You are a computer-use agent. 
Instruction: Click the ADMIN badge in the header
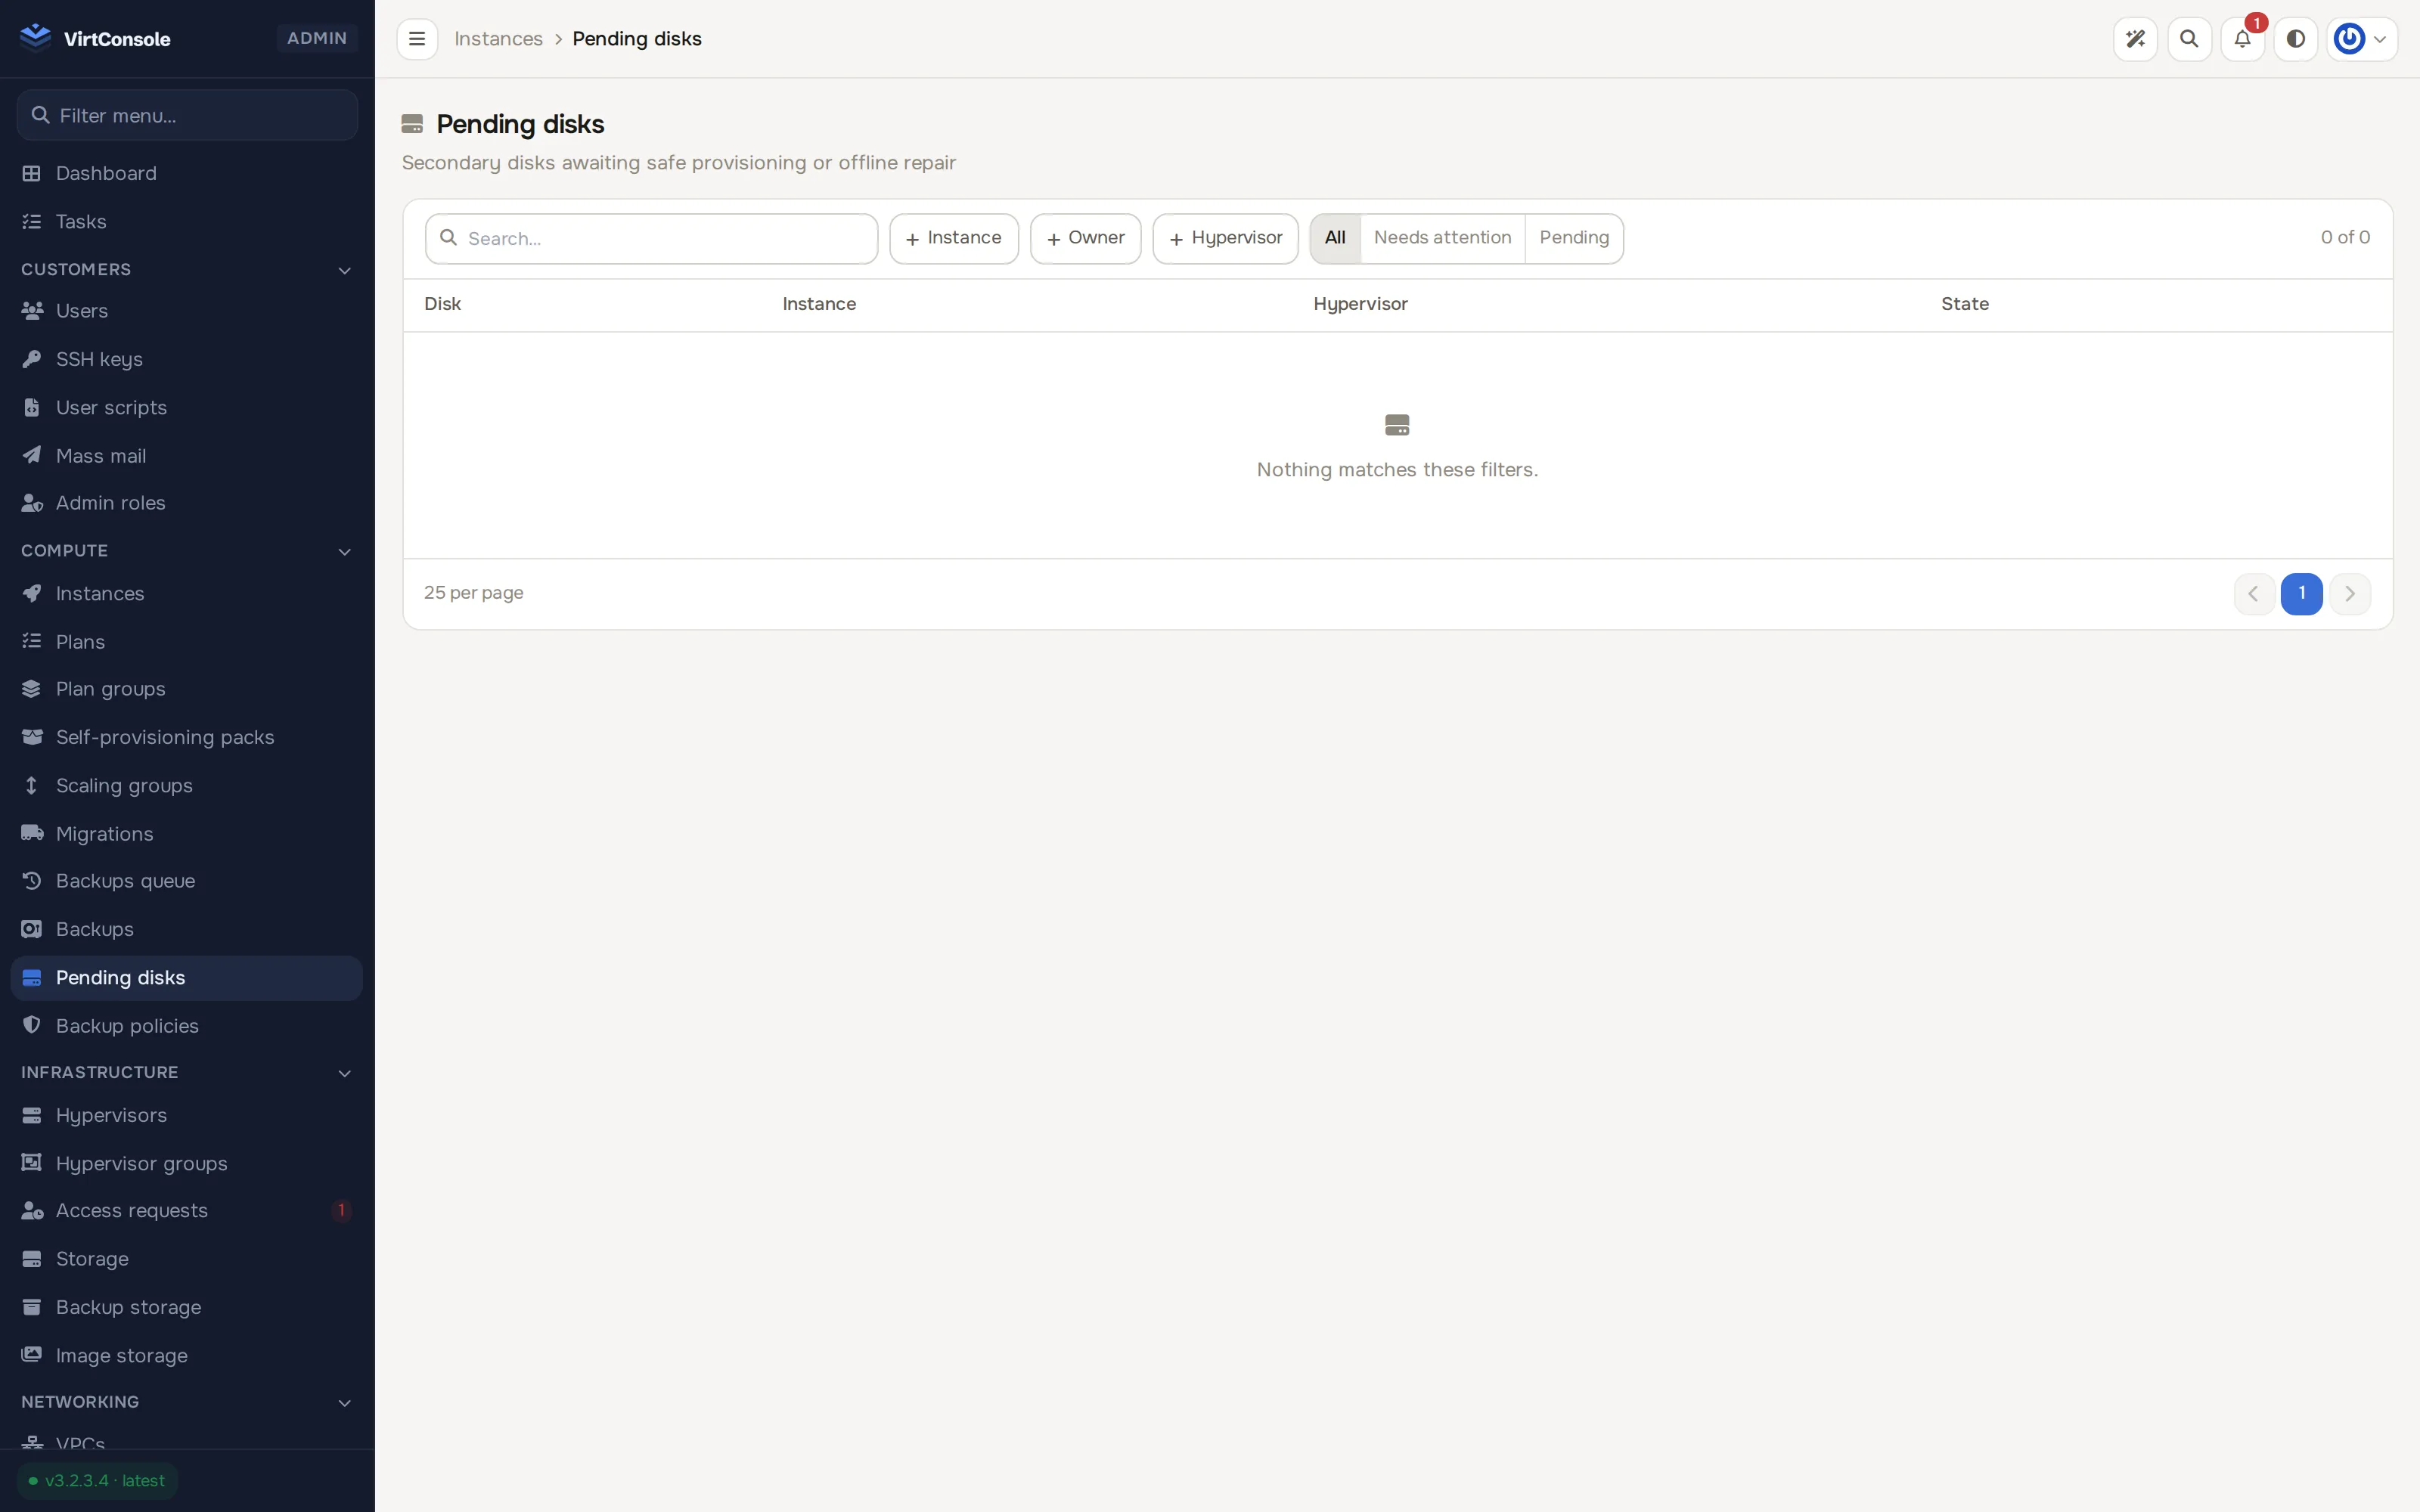[x=316, y=38]
